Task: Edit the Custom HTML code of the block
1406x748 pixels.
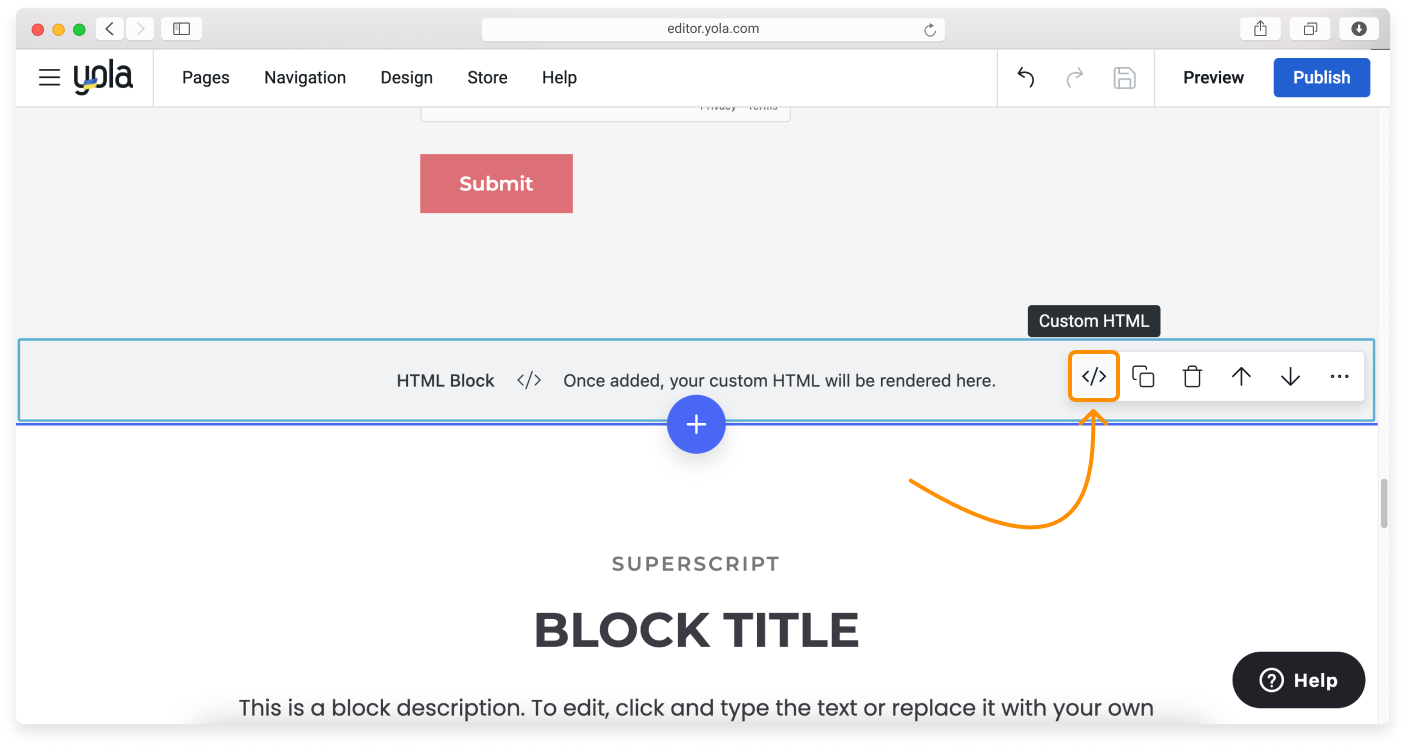Action: pyautogui.click(x=1094, y=376)
